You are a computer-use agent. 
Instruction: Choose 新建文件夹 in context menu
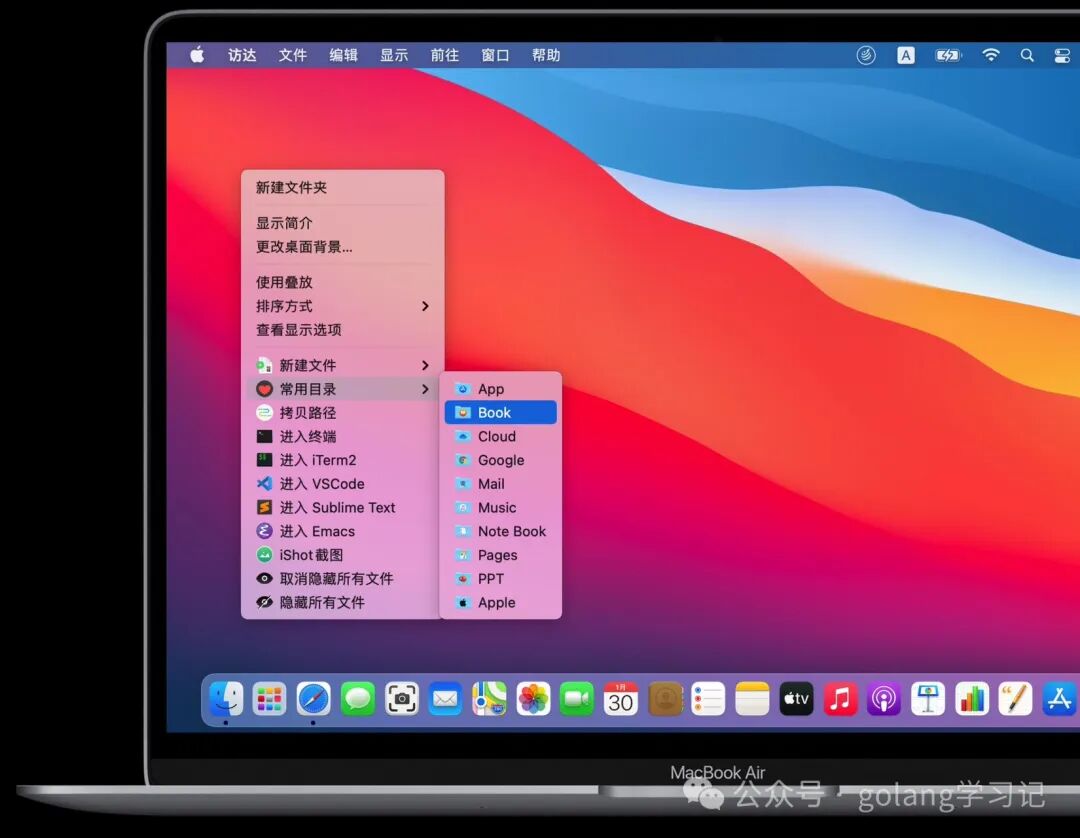click(x=342, y=187)
